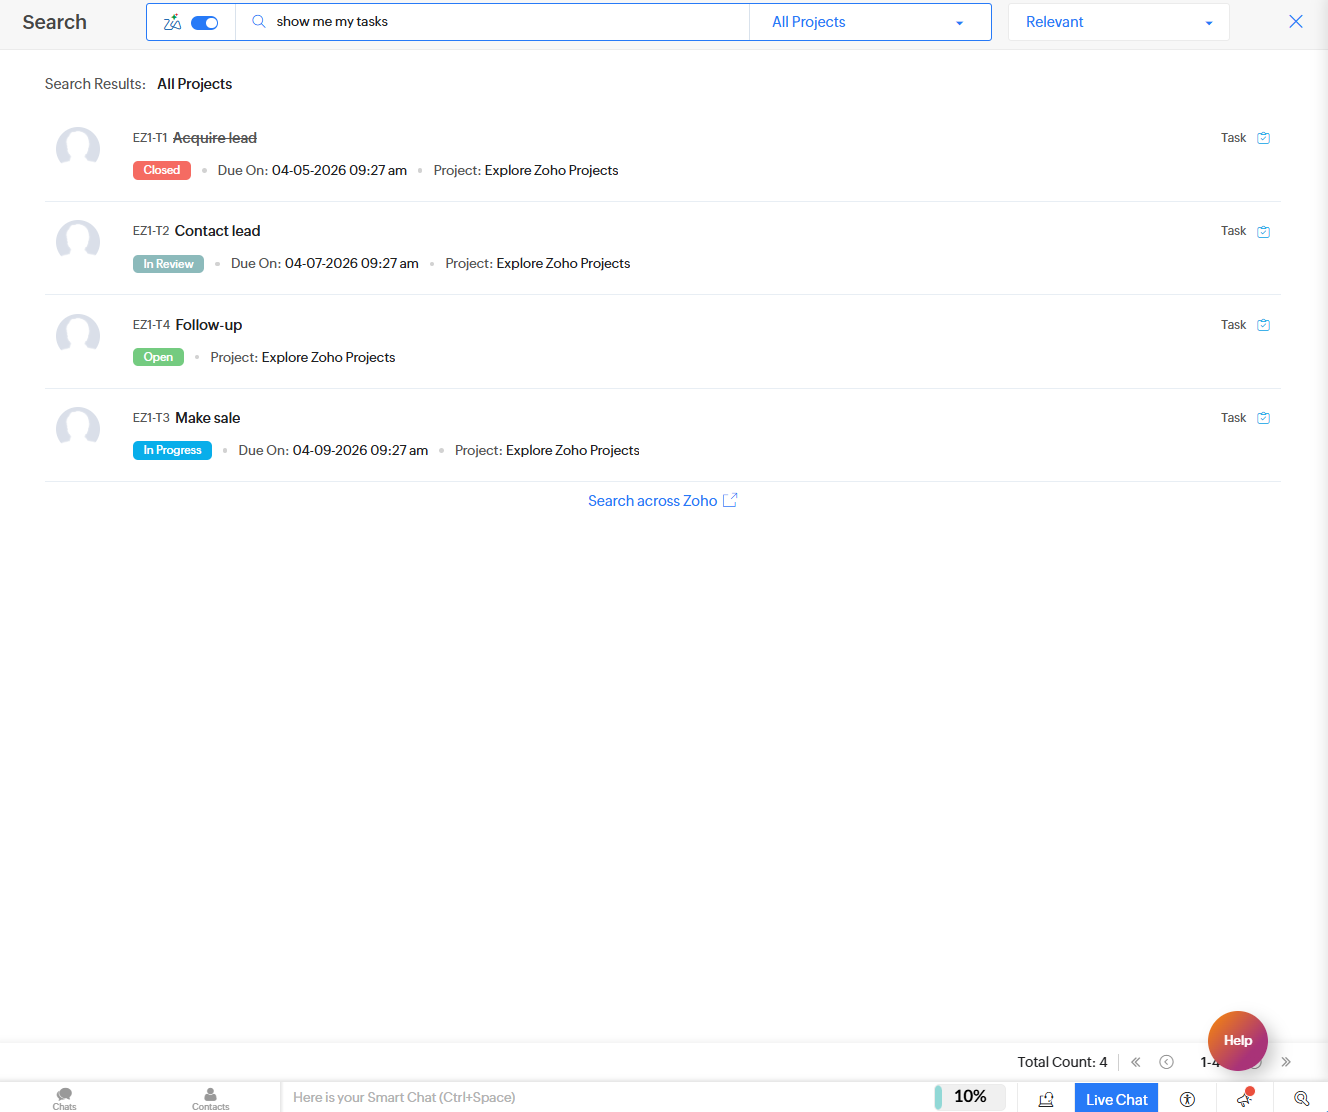Click the magnifier icon inside the search field
The width and height of the screenshot is (1328, 1112).
pyautogui.click(x=256, y=21)
